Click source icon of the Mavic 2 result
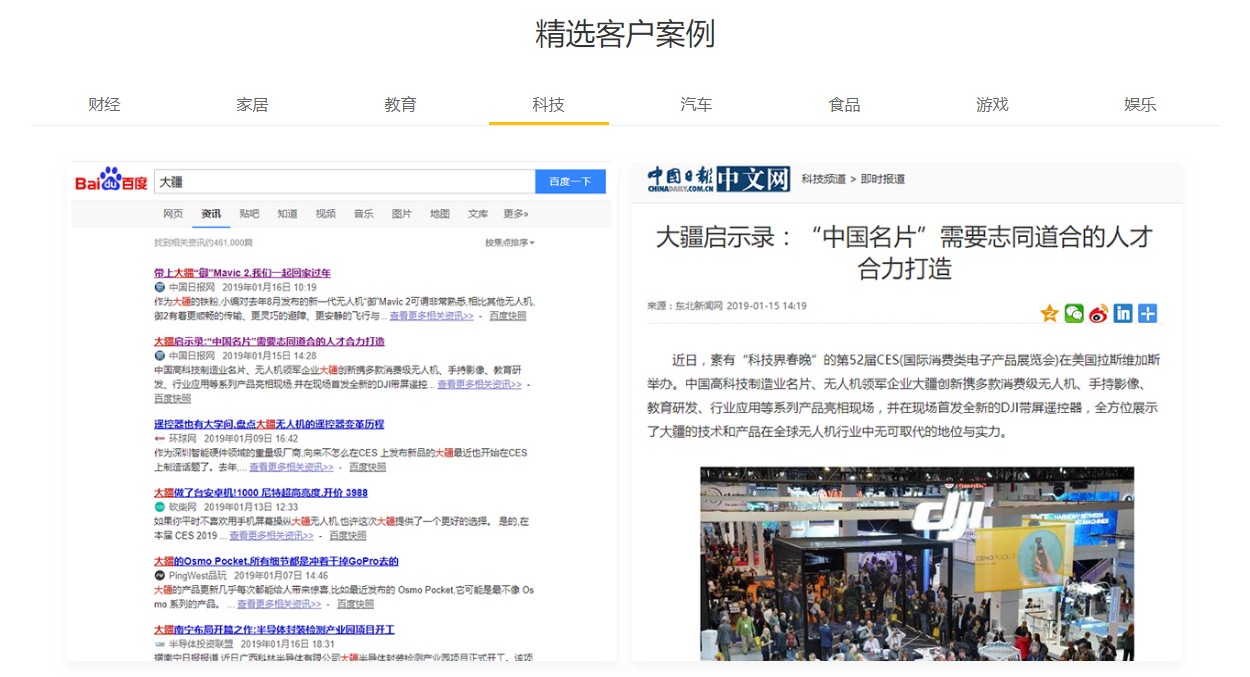The width and height of the screenshot is (1250, 677). tap(159, 287)
